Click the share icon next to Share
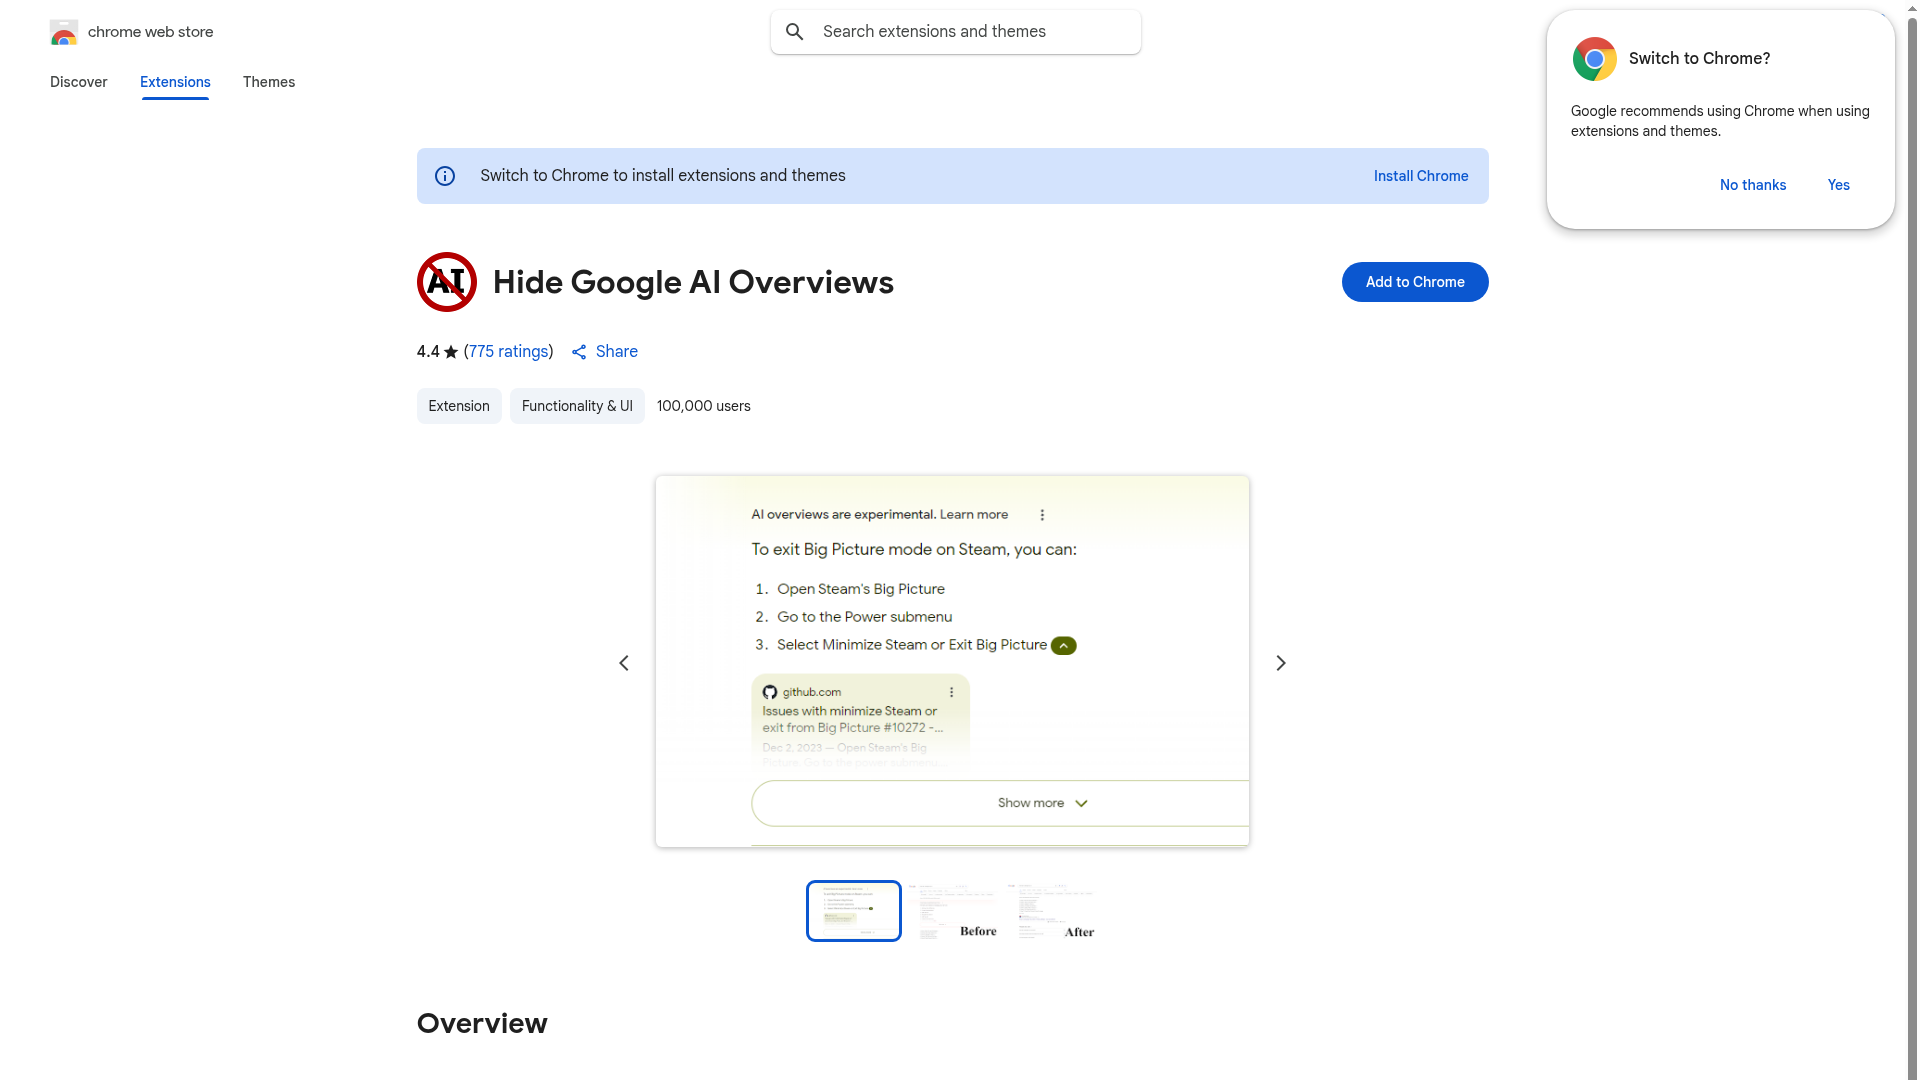This screenshot has height=1080, width=1920. coord(579,352)
